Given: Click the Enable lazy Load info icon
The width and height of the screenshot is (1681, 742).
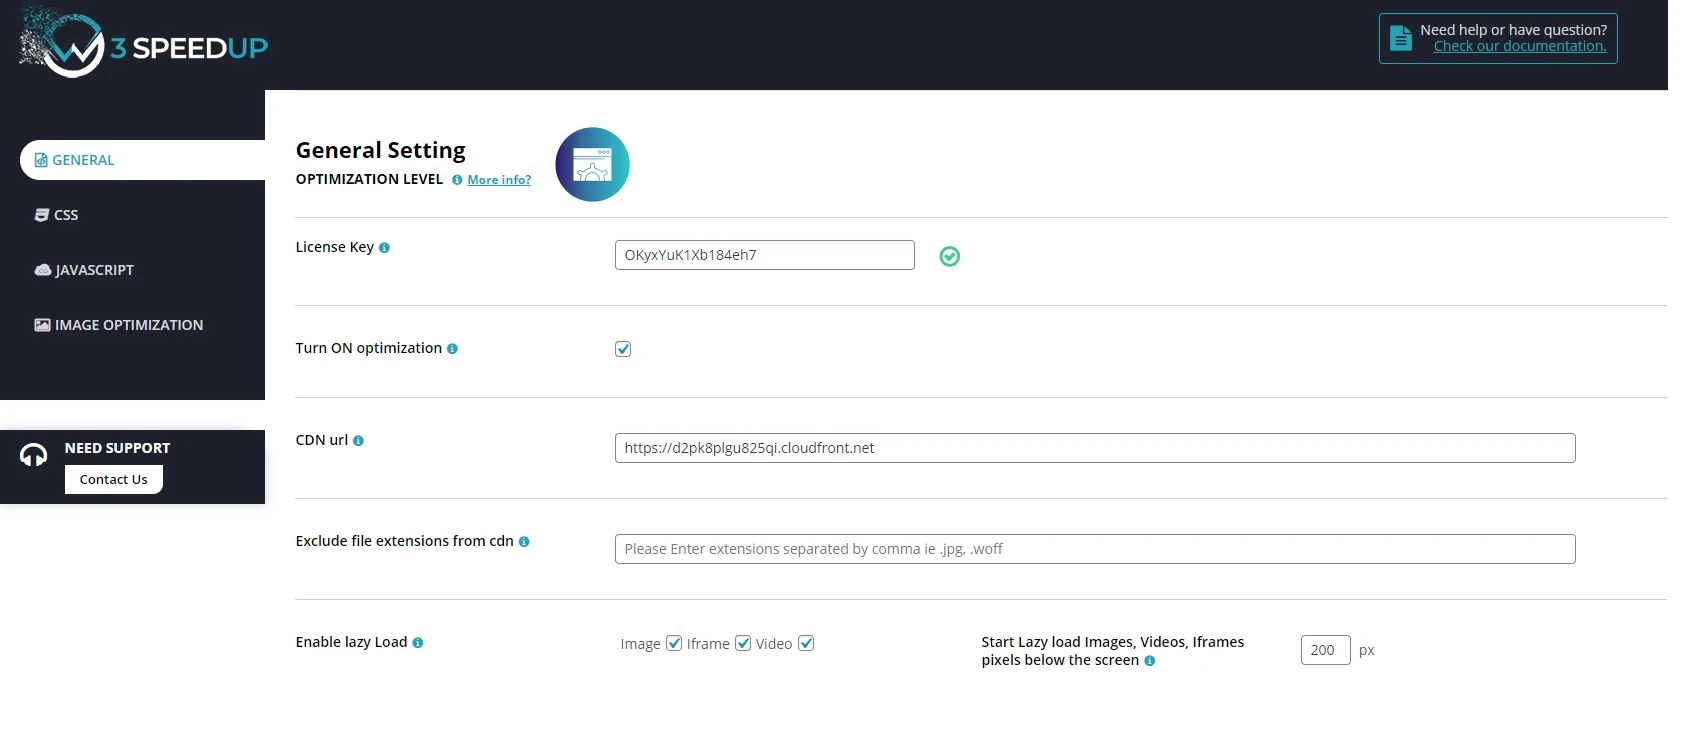Looking at the screenshot, I should (418, 643).
